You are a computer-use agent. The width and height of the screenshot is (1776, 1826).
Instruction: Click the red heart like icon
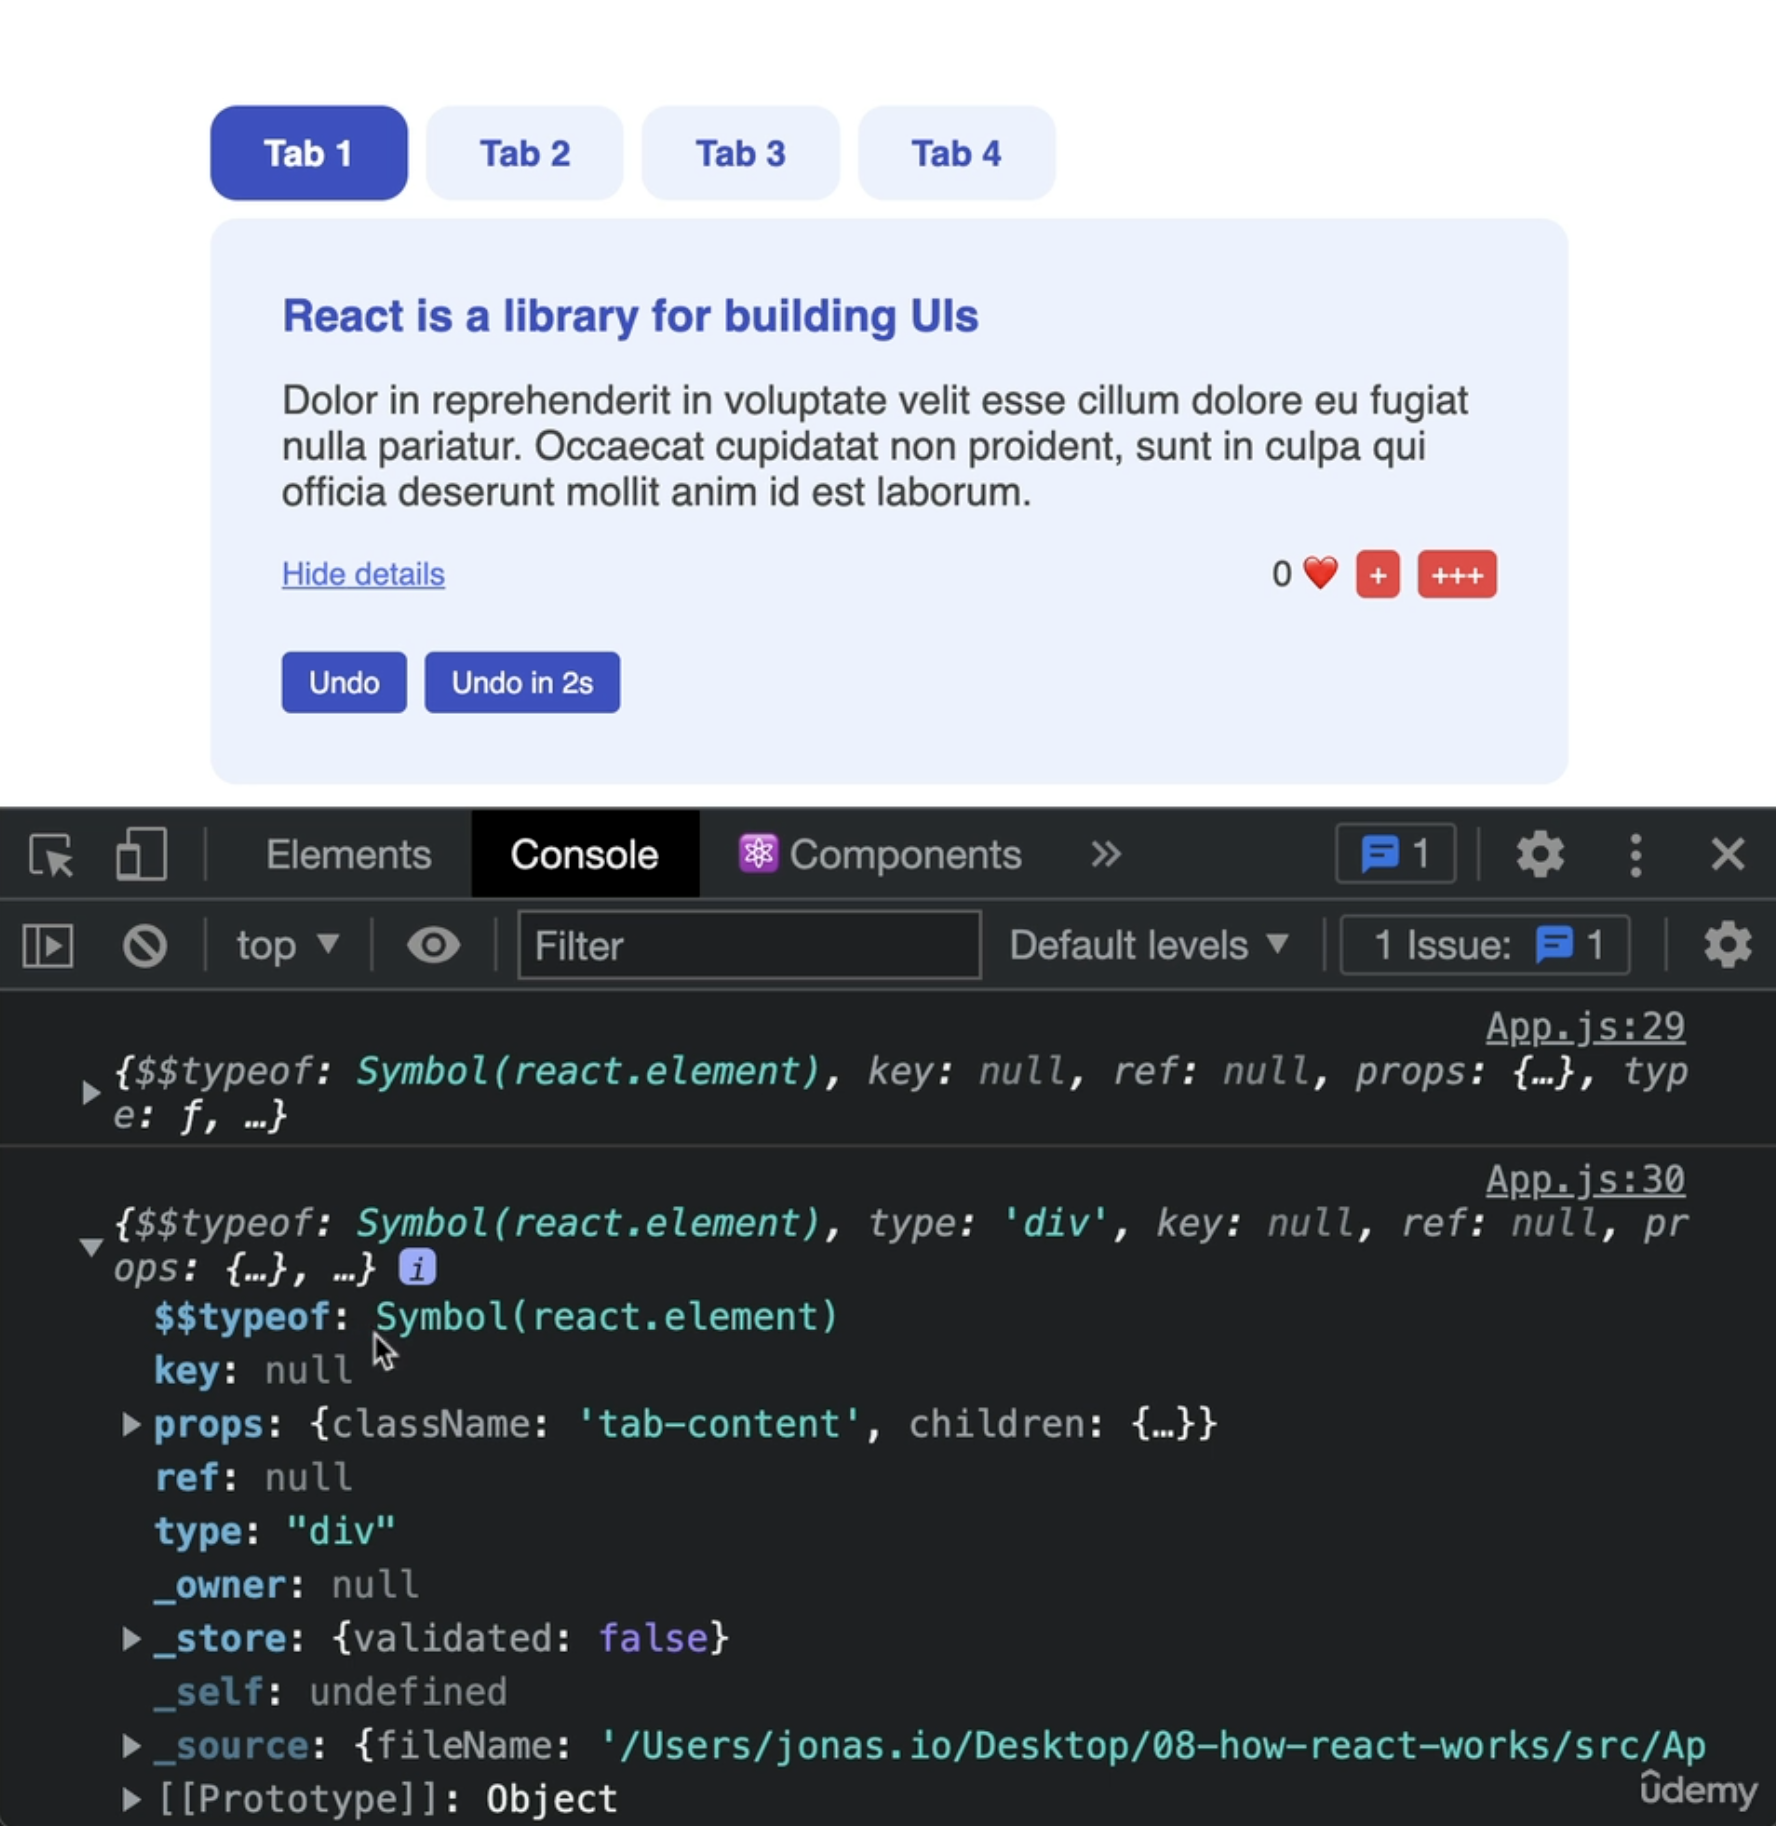[1318, 572]
